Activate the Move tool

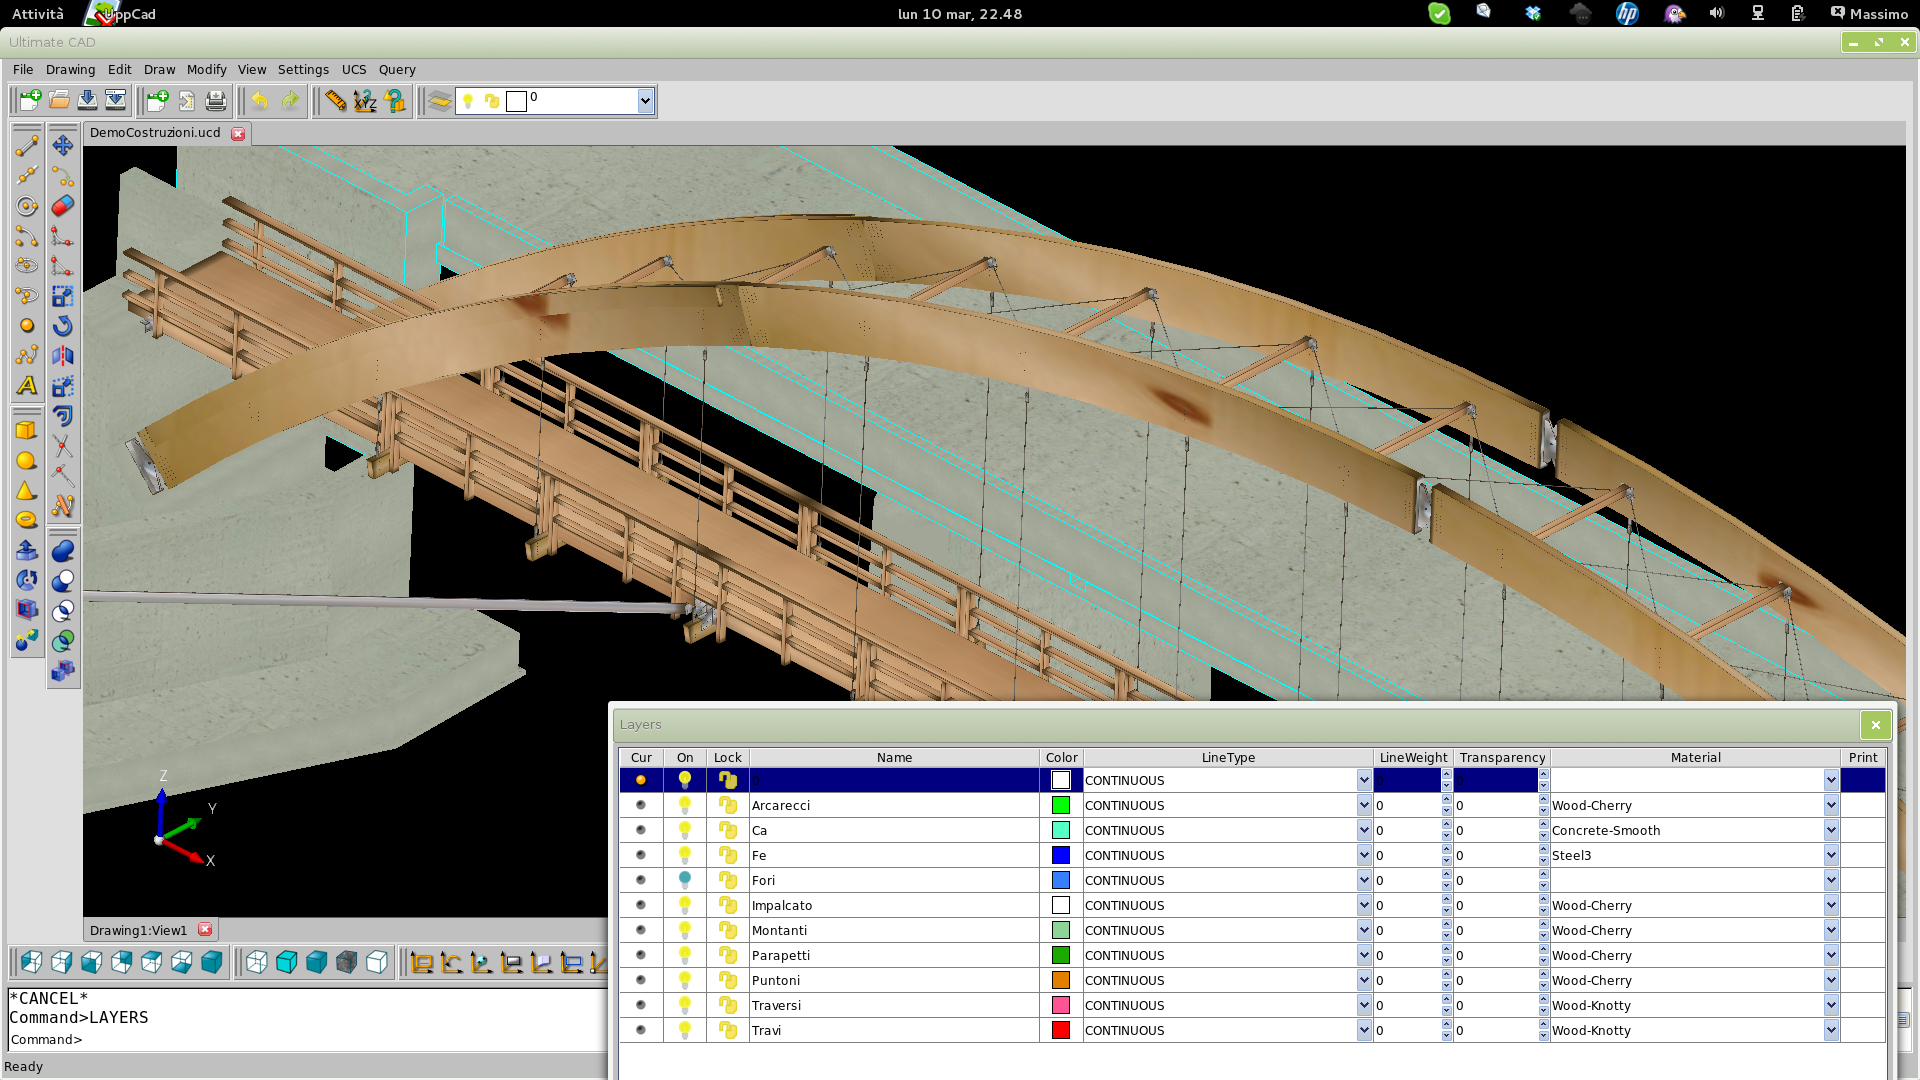[x=63, y=146]
